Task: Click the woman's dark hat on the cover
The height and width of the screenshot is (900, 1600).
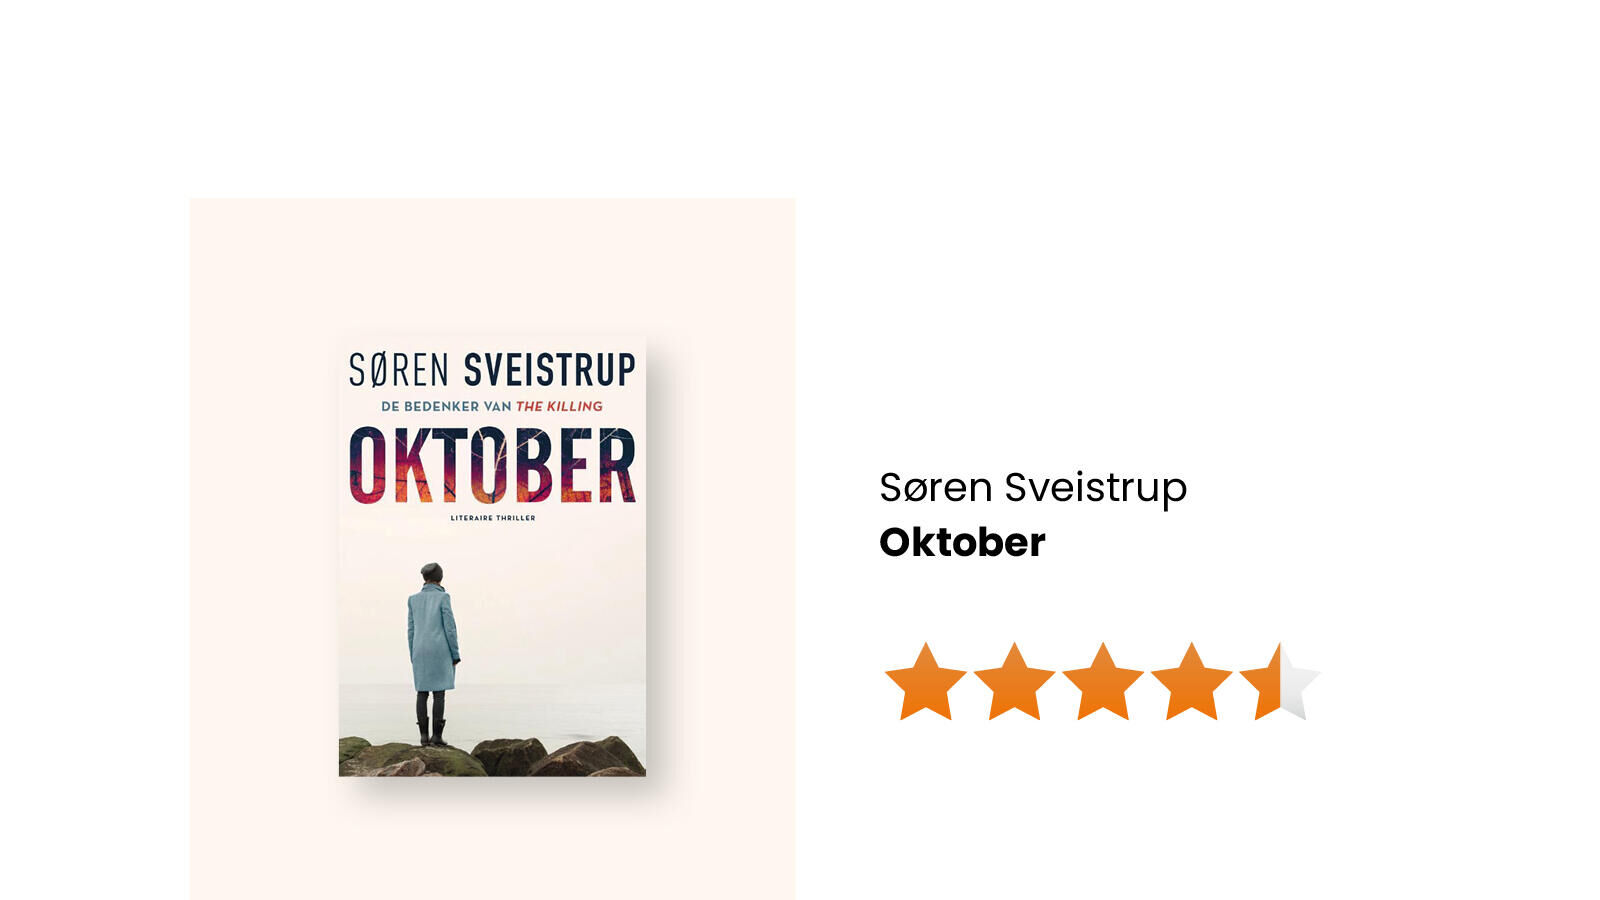Action: click(x=431, y=571)
